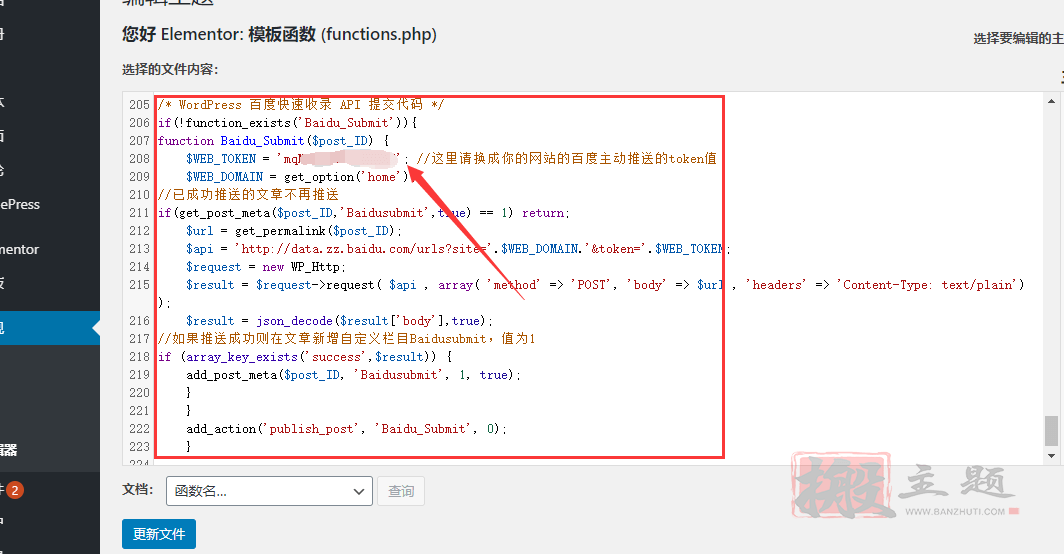
Task: Click the heading '您好 Elementor: 模板函数 (functions.php)'
Action: pos(280,34)
